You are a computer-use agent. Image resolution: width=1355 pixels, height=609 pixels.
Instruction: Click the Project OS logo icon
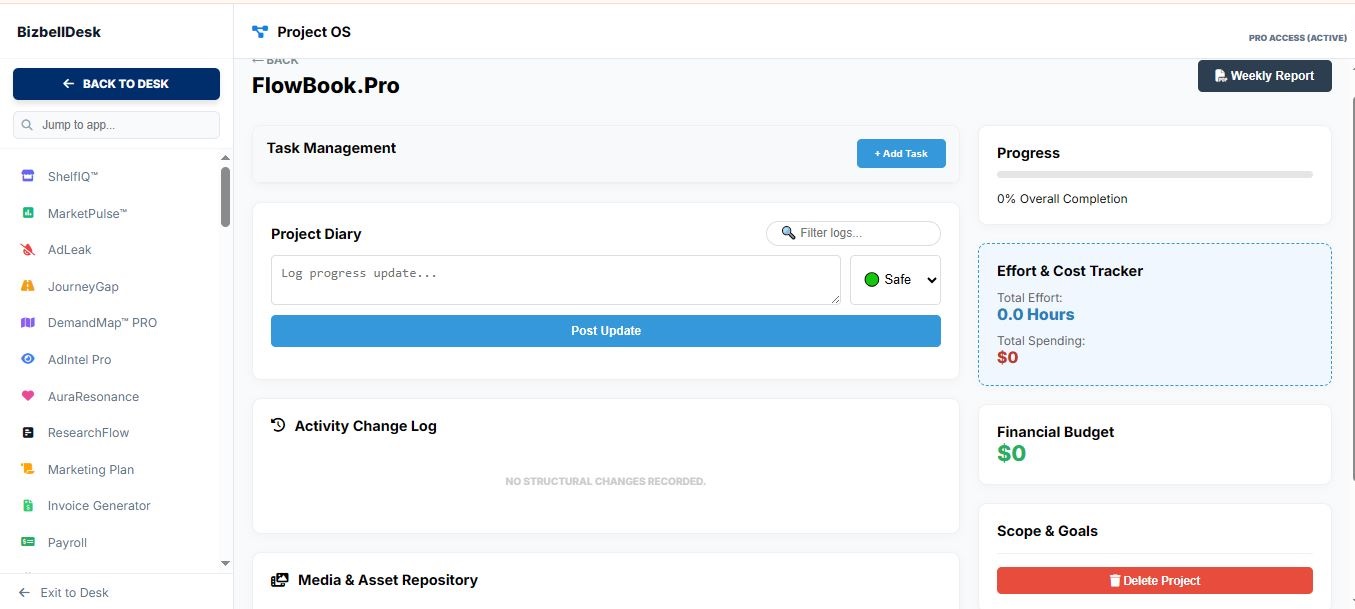point(260,31)
